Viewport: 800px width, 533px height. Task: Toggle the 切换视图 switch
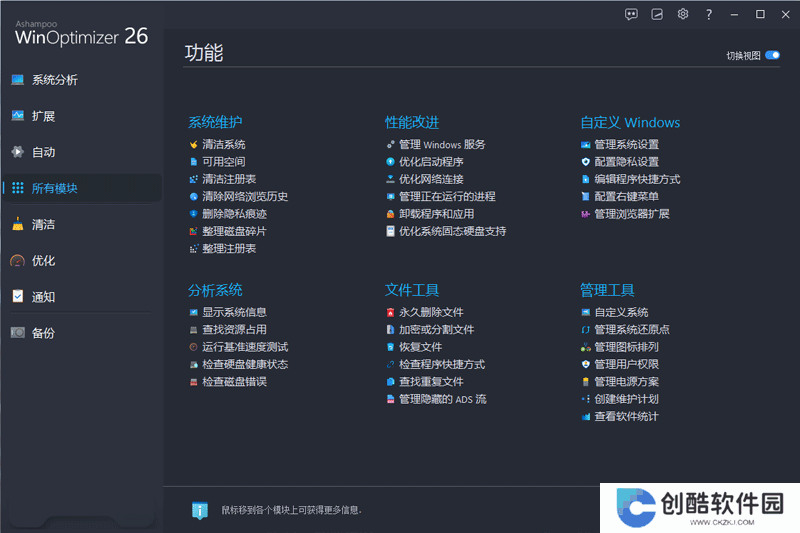772,55
